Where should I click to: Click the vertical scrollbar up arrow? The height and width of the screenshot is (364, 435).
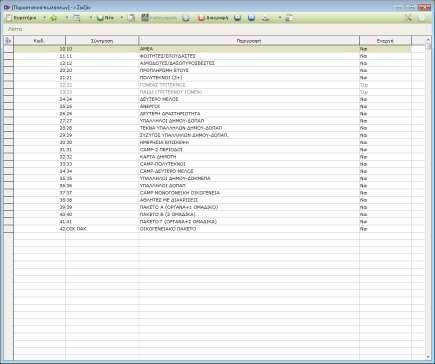coord(428,40)
